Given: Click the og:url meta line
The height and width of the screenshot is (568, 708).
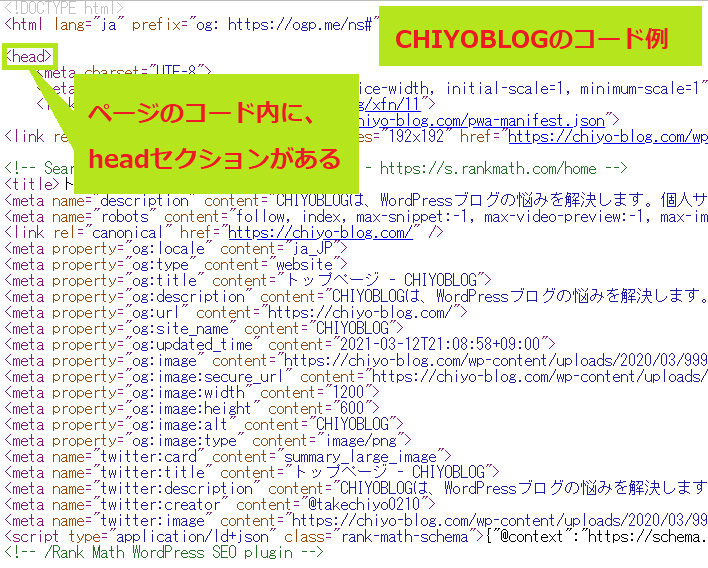Looking at the screenshot, I should coord(236,312).
